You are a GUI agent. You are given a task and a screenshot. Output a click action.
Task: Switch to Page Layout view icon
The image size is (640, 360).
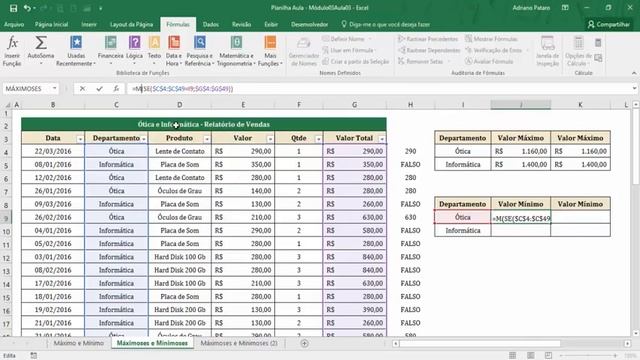pos(531,356)
